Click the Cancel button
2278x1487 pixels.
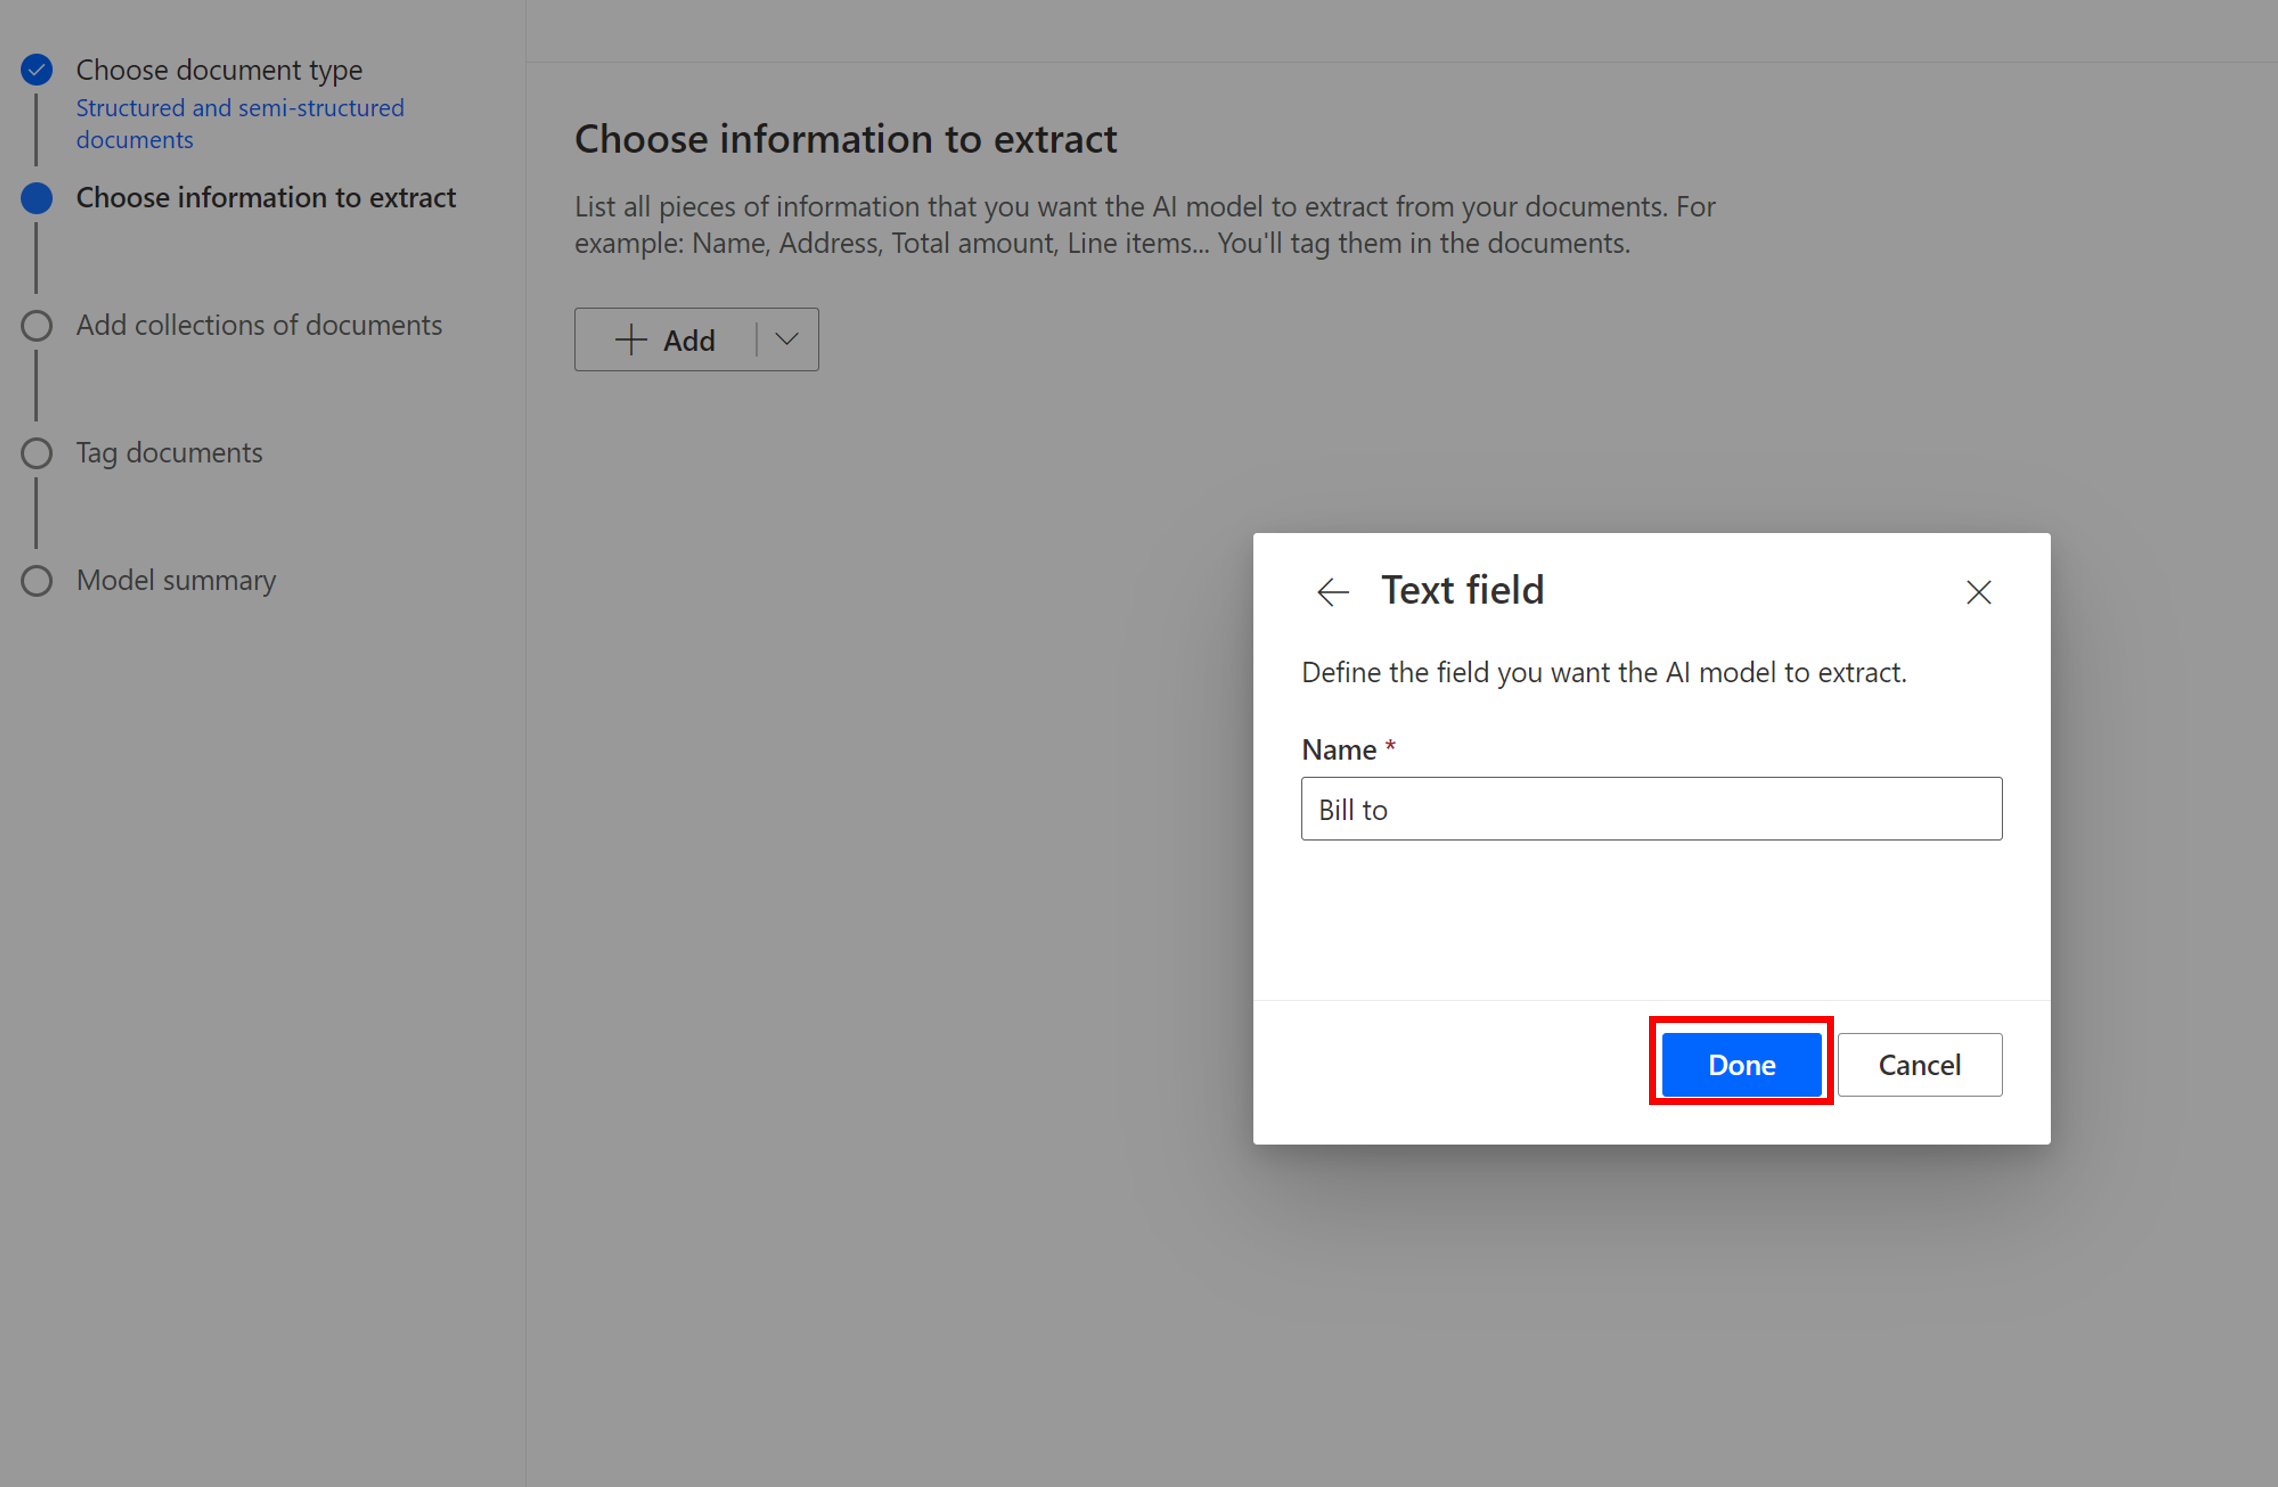pos(1919,1064)
